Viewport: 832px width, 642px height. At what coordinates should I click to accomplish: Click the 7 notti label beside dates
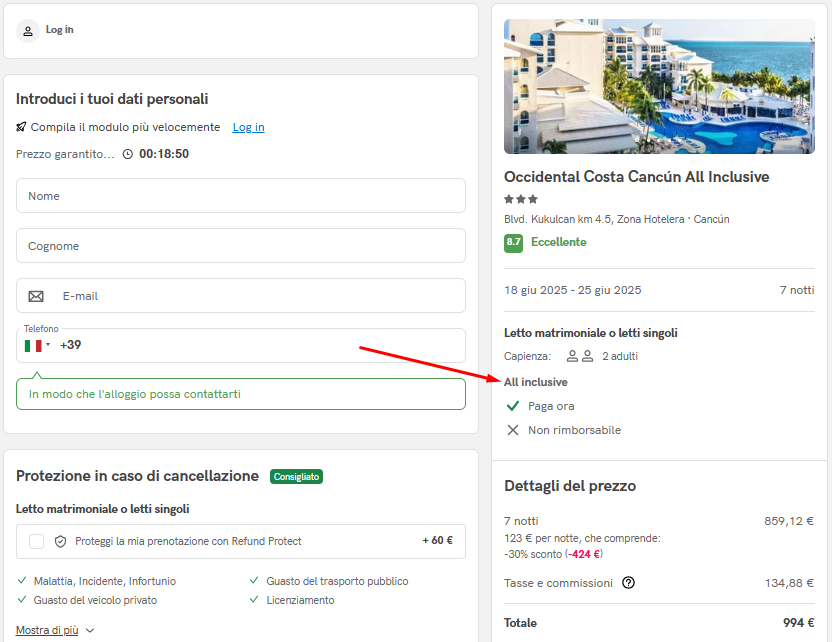click(796, 290)
